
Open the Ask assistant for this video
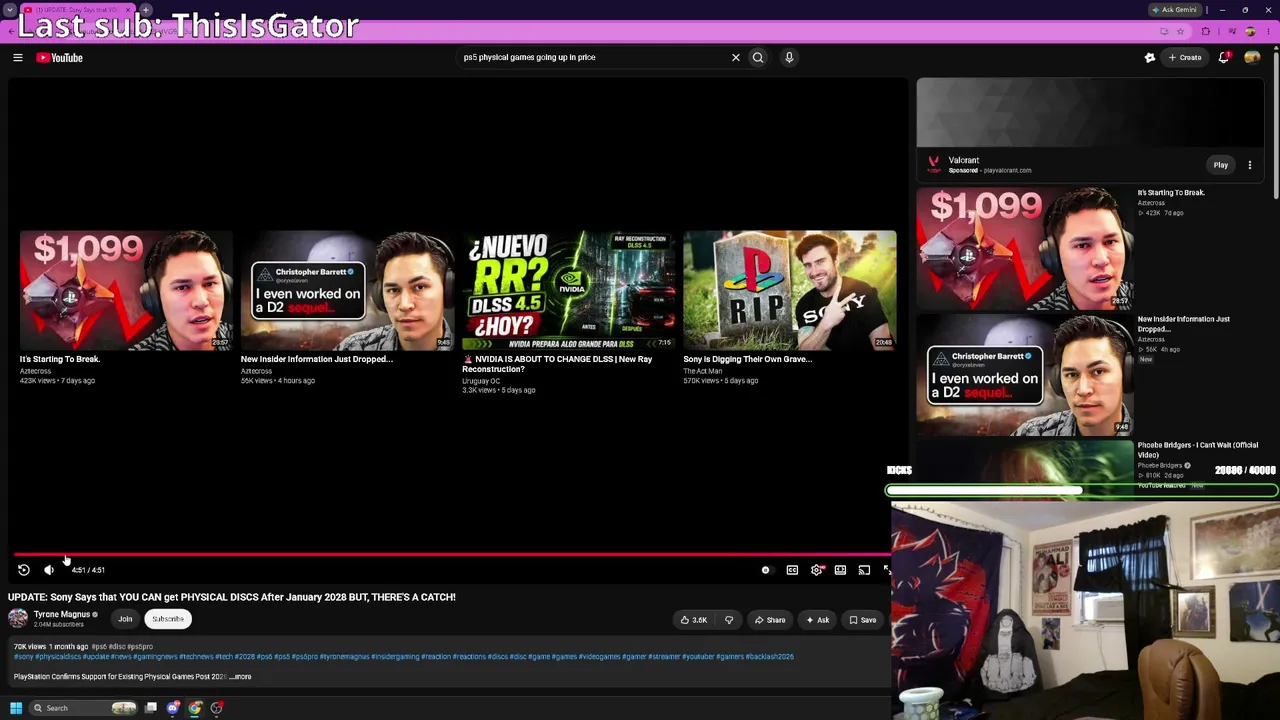(x=818, y=620)
